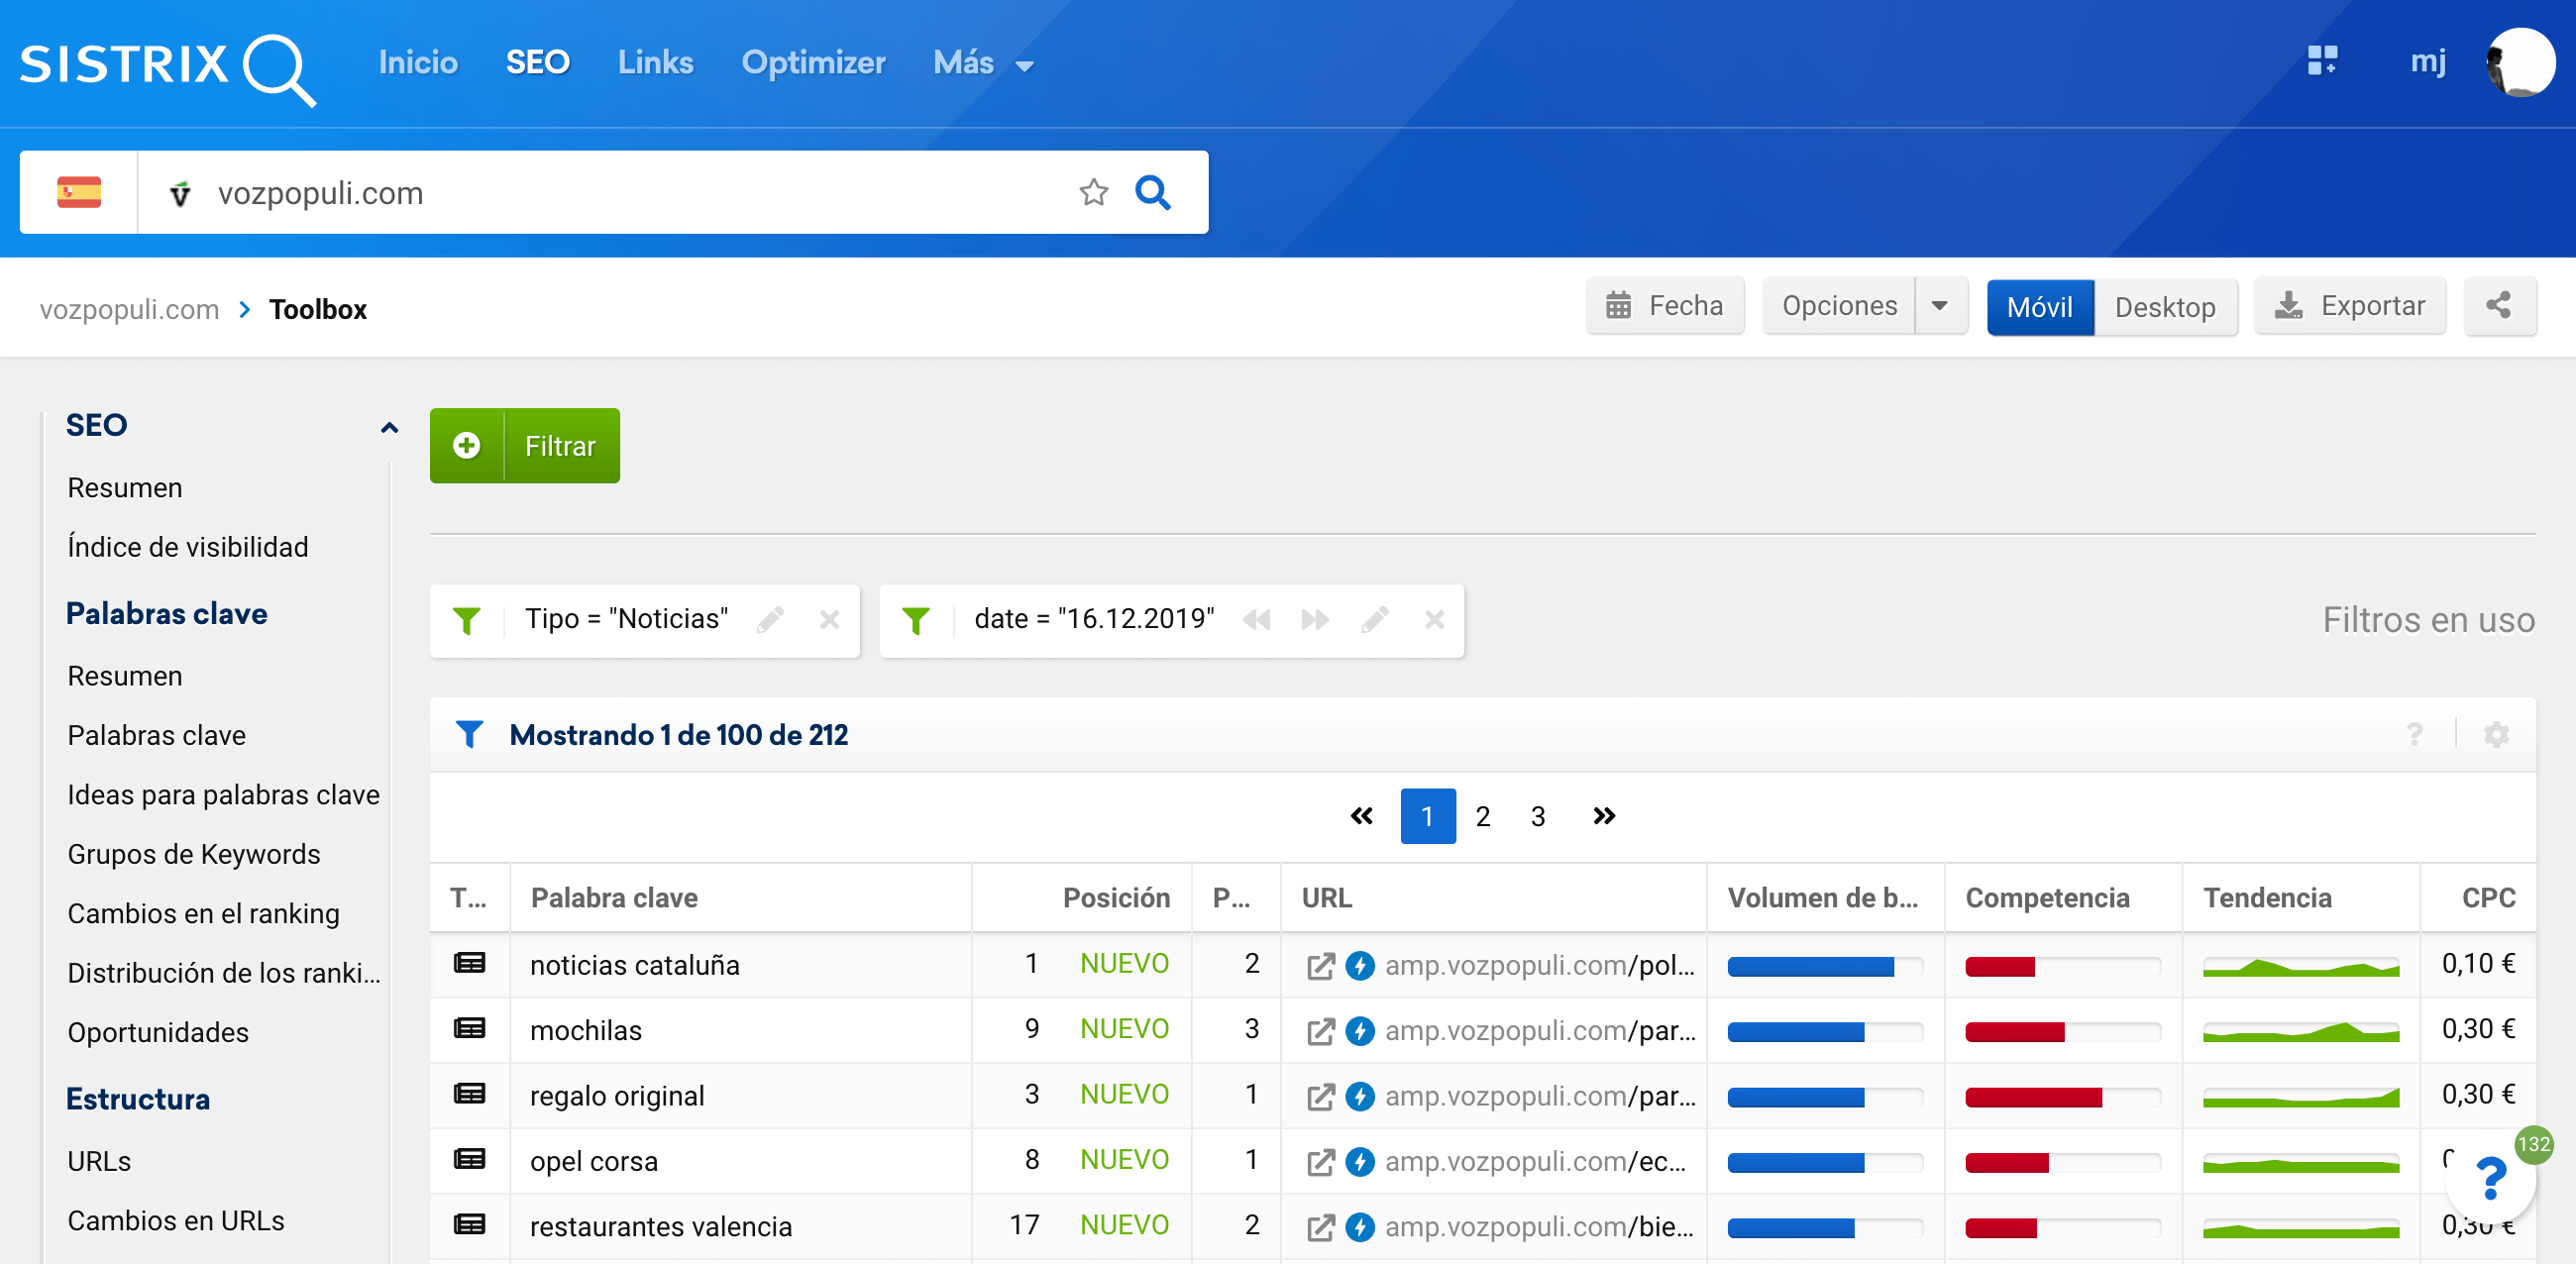This screenshot has width=2576, height=1264.
Task: Open external link for noticias cataluña URL
Action: click(x=1320, y=966)
